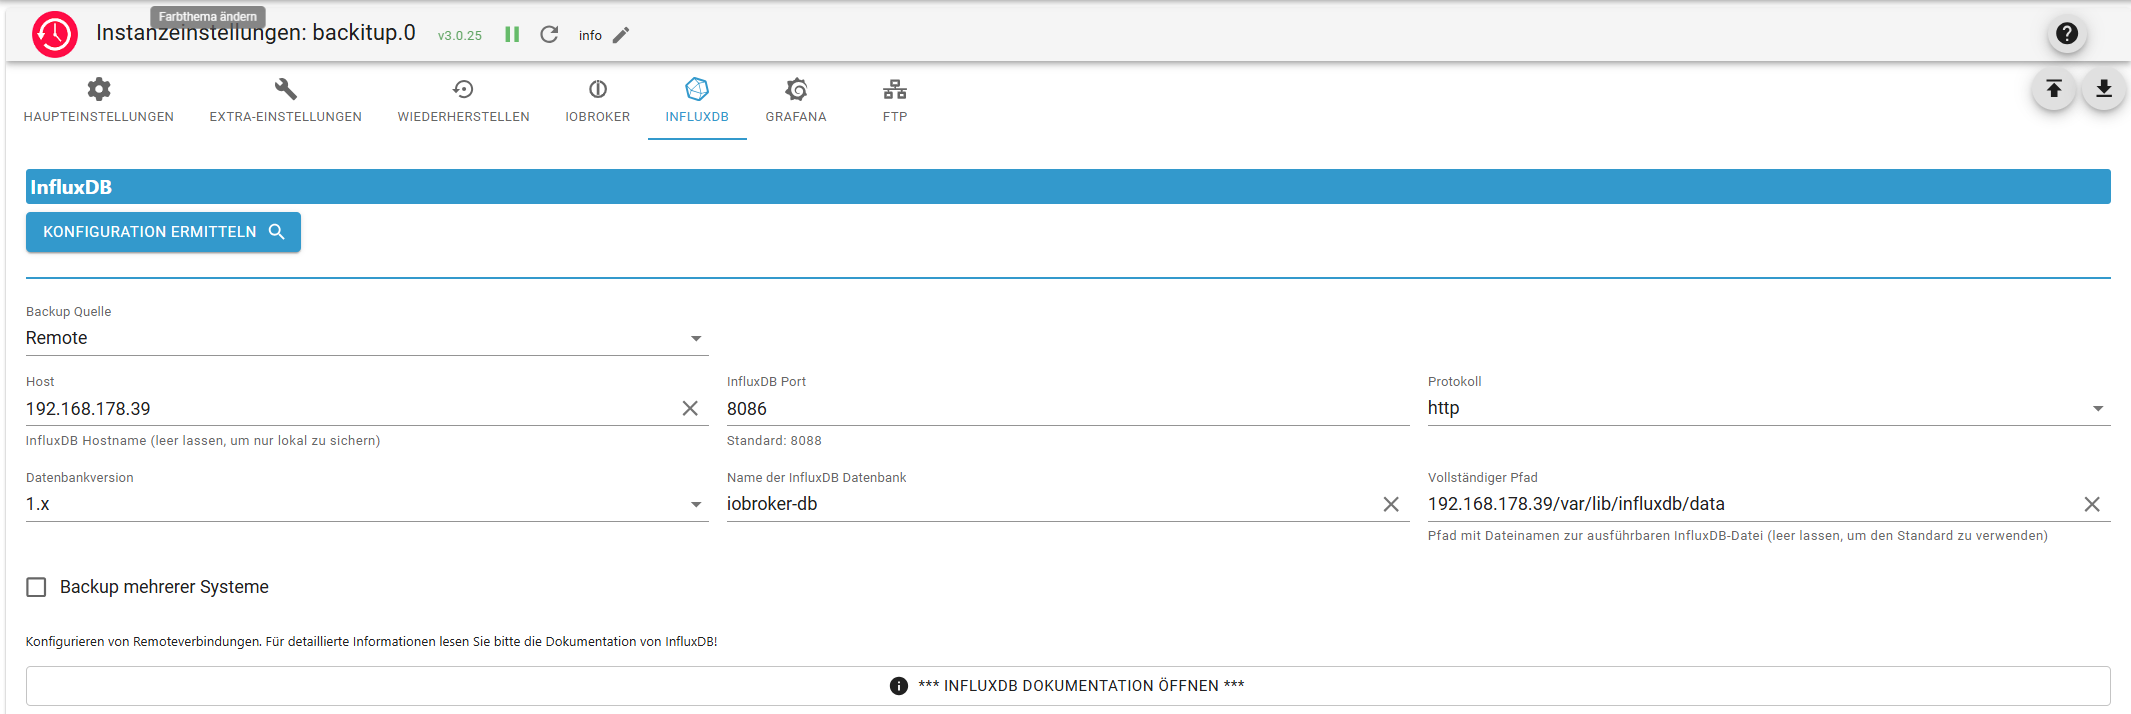Click the InfluxDB section header
Image resolution: width=2131 pixels, height=714 pixels.
[1068, 187]
